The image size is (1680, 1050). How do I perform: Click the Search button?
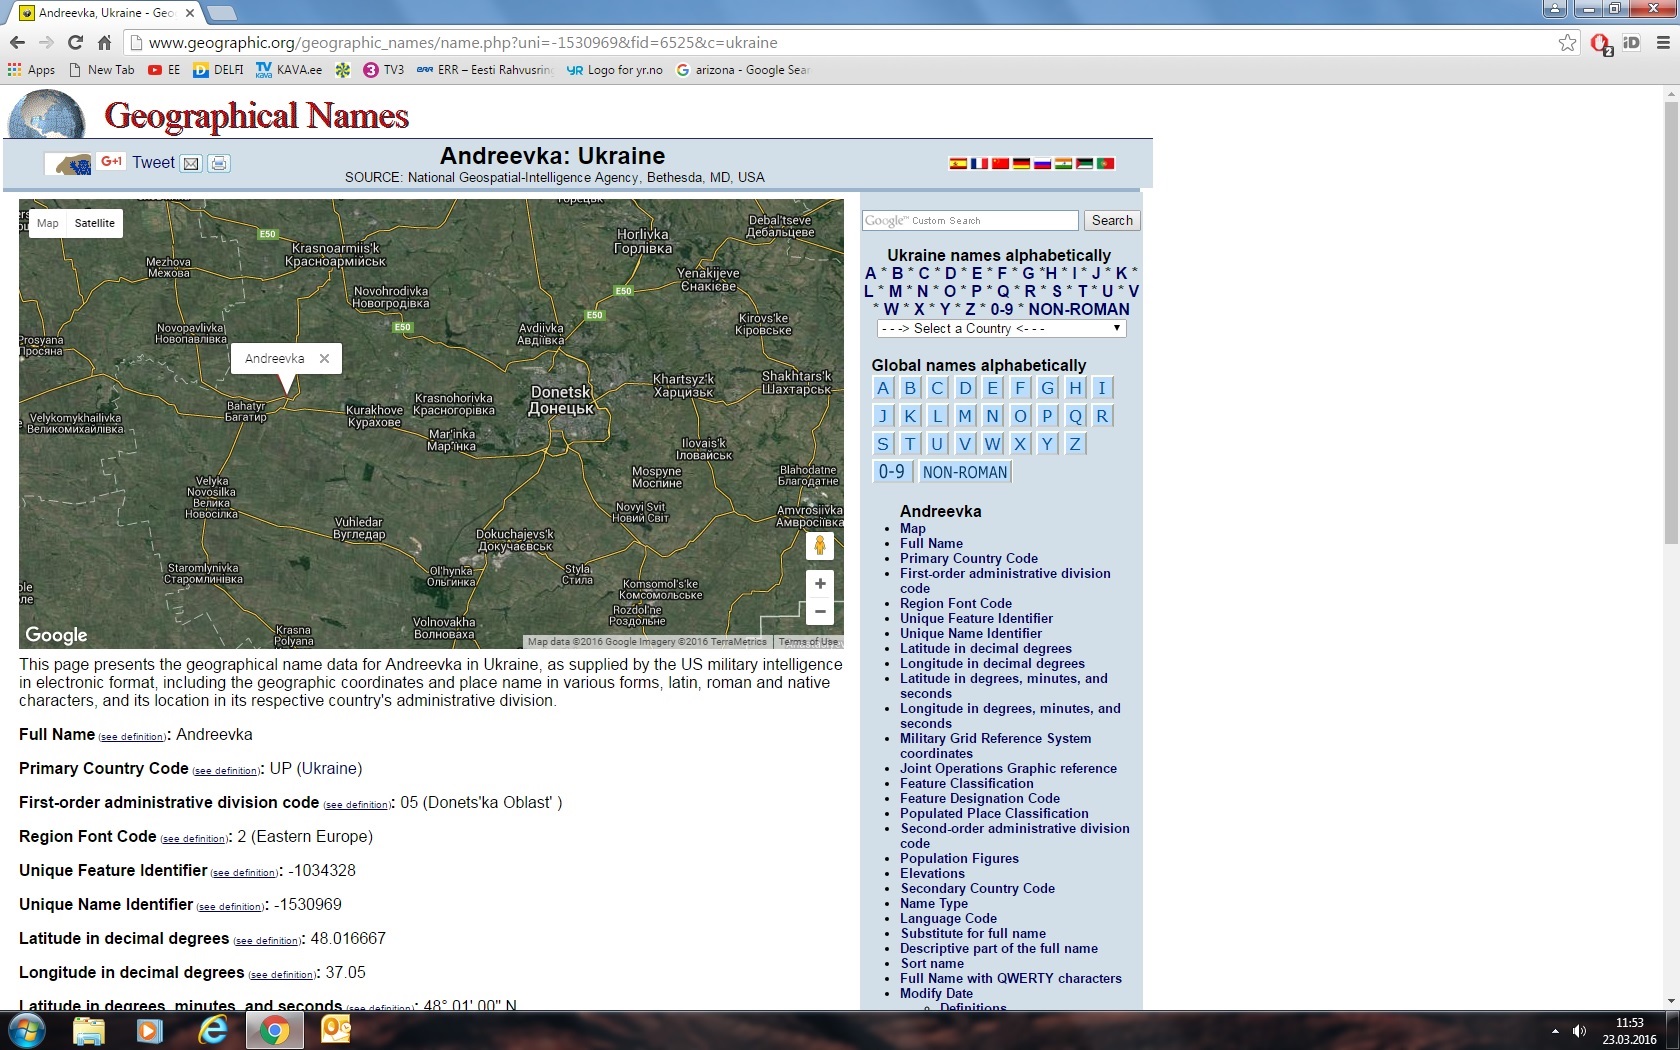point(1112,220)
